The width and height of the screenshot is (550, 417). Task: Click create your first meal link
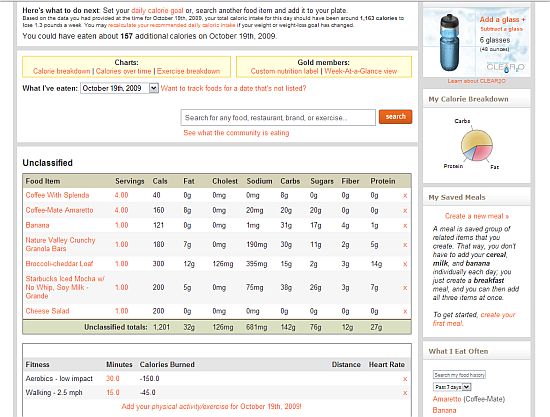pyautogui.click(x=474, y=319)
